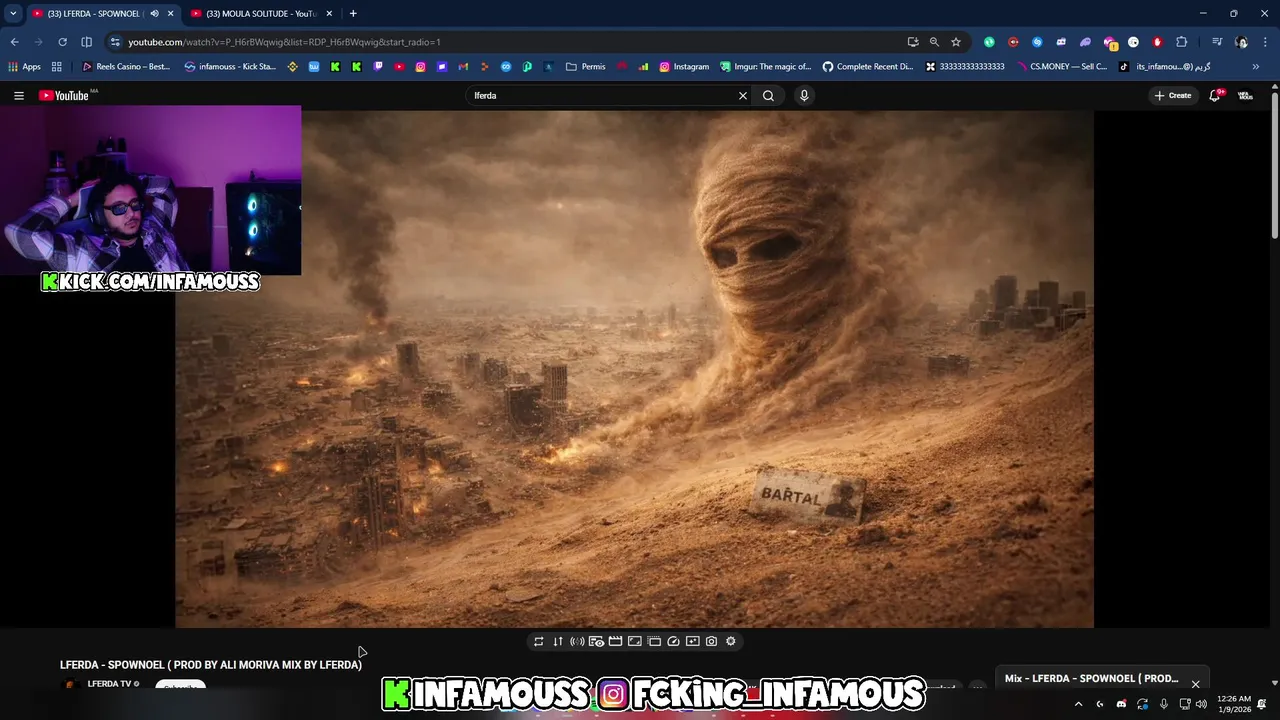
Task: Expand the Permis bookmarks folder
Action: coord(585,67)
